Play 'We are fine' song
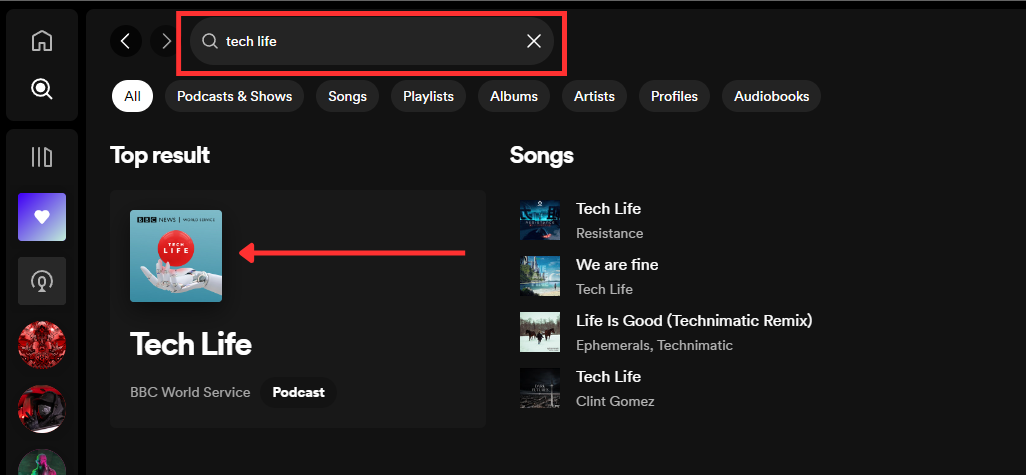This screenshot has height=475, width=1026. pos(617,265)
